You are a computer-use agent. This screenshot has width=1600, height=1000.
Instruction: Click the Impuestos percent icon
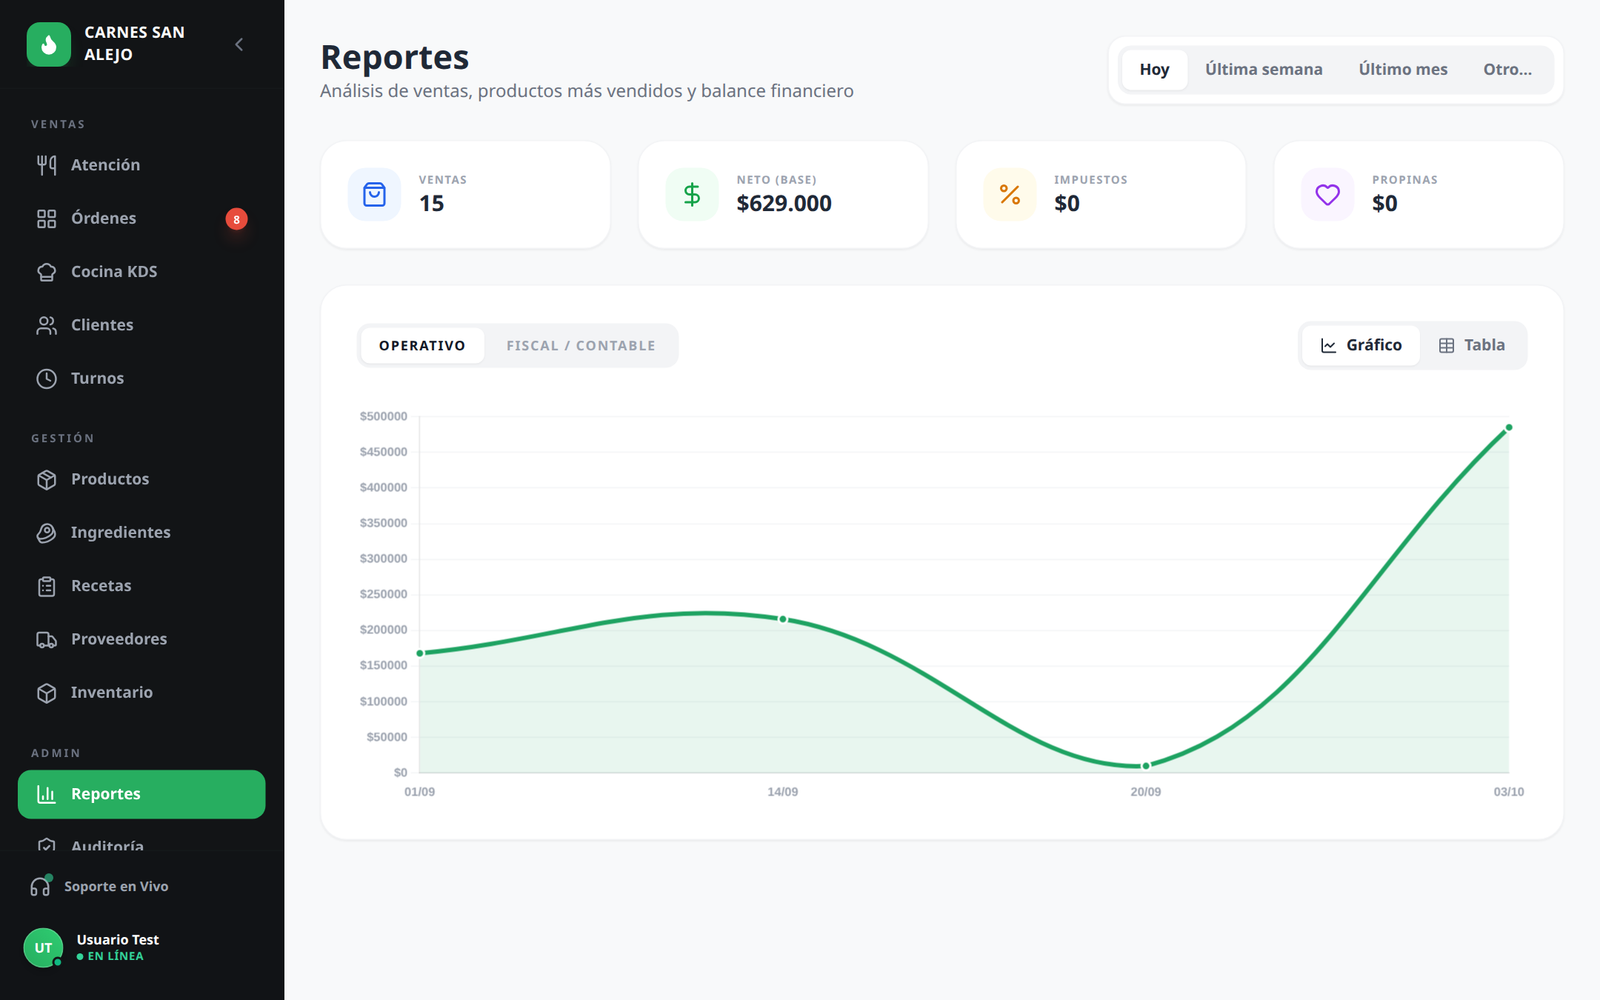click(x=1010, y=194)
